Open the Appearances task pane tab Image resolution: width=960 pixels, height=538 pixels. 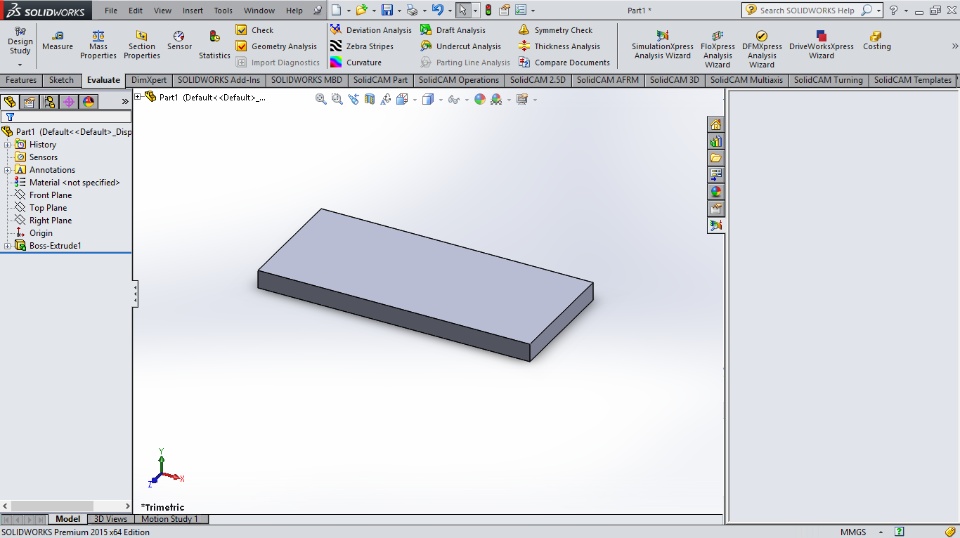[716, 192]
